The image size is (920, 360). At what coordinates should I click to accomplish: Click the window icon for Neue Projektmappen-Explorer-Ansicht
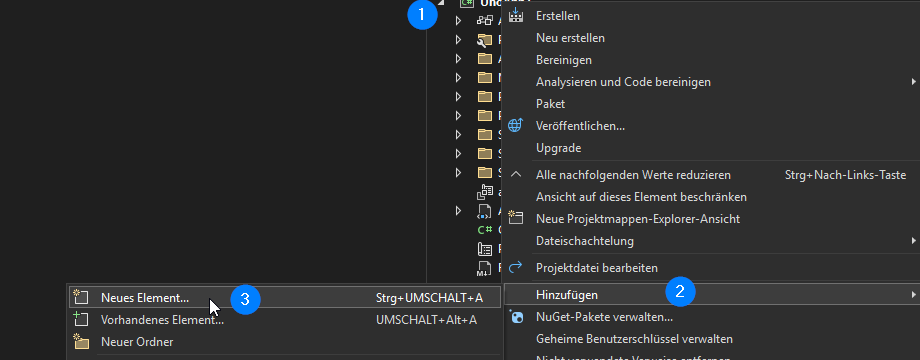coord(515,218)
